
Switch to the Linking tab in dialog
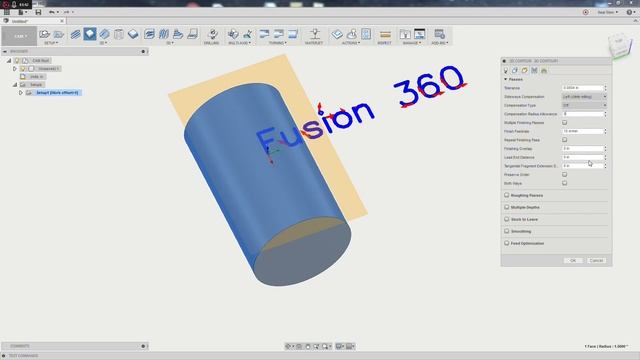[x=544, y=71]
